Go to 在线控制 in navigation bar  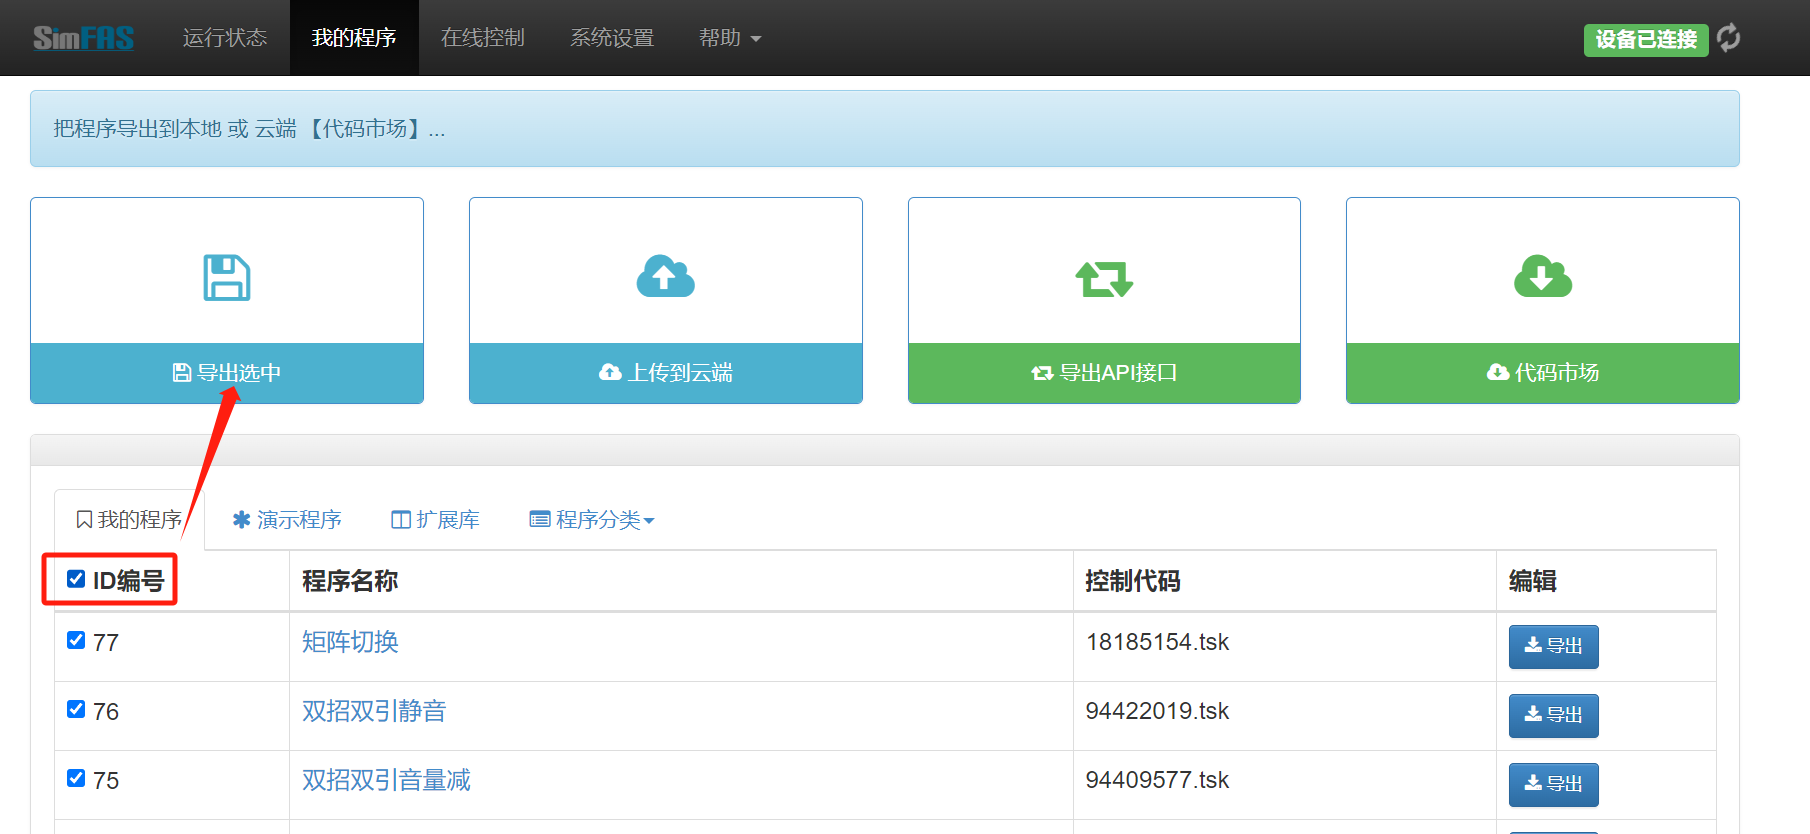click(483, 38)
